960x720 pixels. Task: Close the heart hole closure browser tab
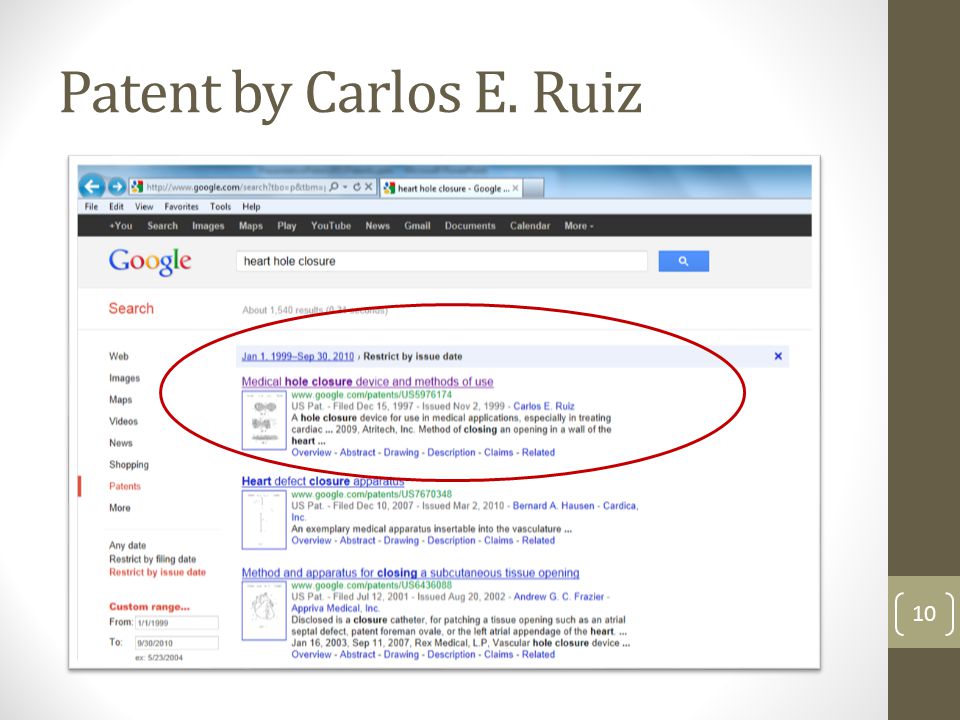(x=515, y=188)
